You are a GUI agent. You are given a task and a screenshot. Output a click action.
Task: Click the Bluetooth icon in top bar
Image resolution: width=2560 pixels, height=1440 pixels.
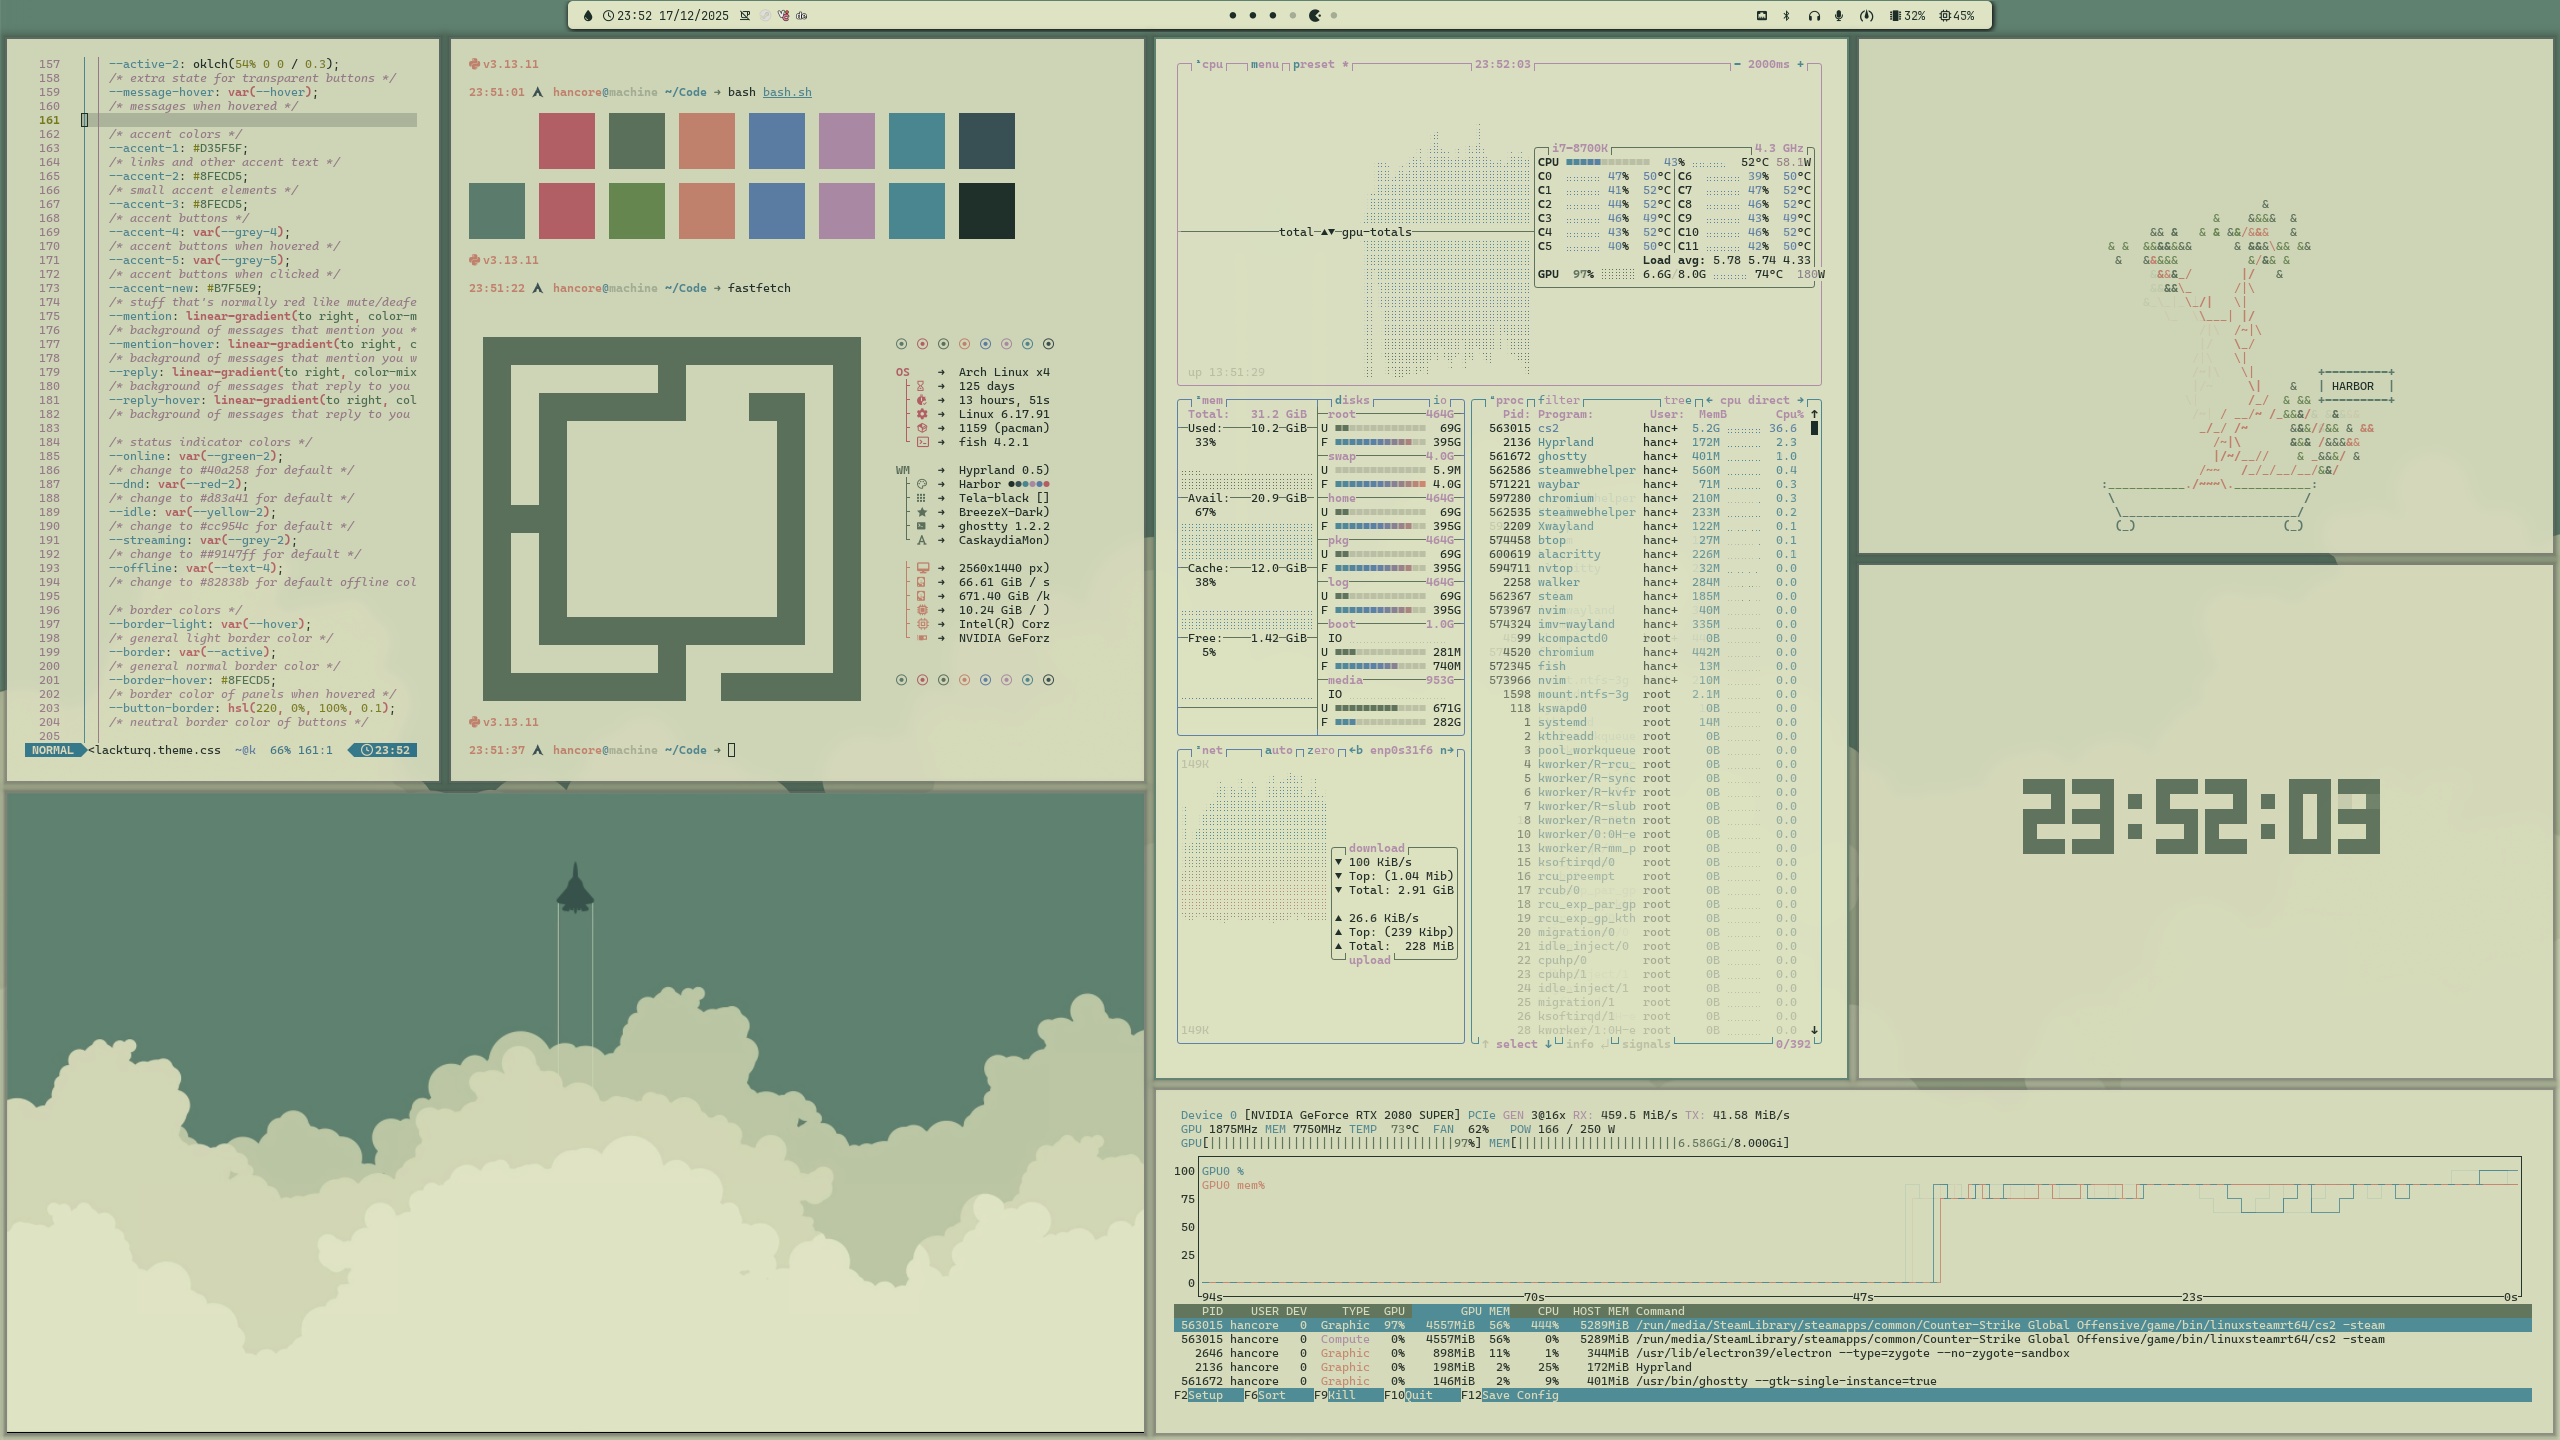point(1786,15)
